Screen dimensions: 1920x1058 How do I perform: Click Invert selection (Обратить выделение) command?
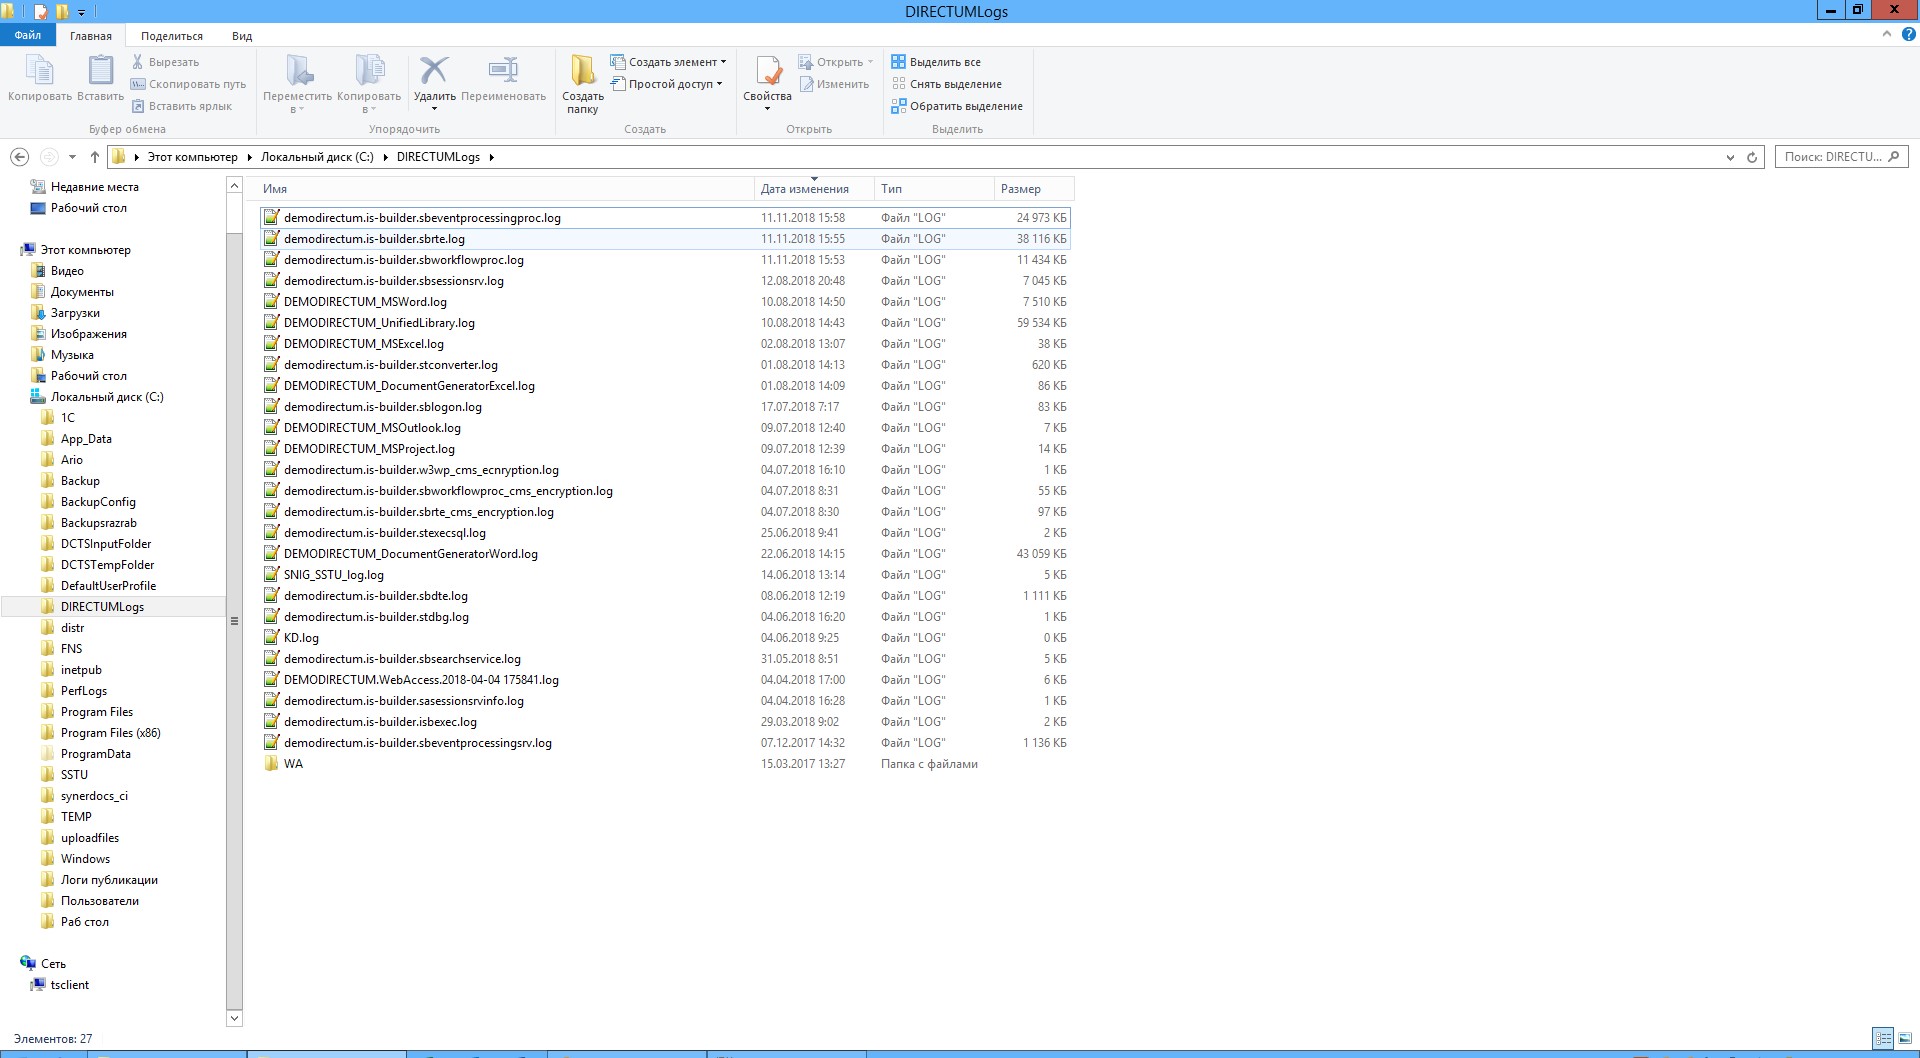coord(957,106)
